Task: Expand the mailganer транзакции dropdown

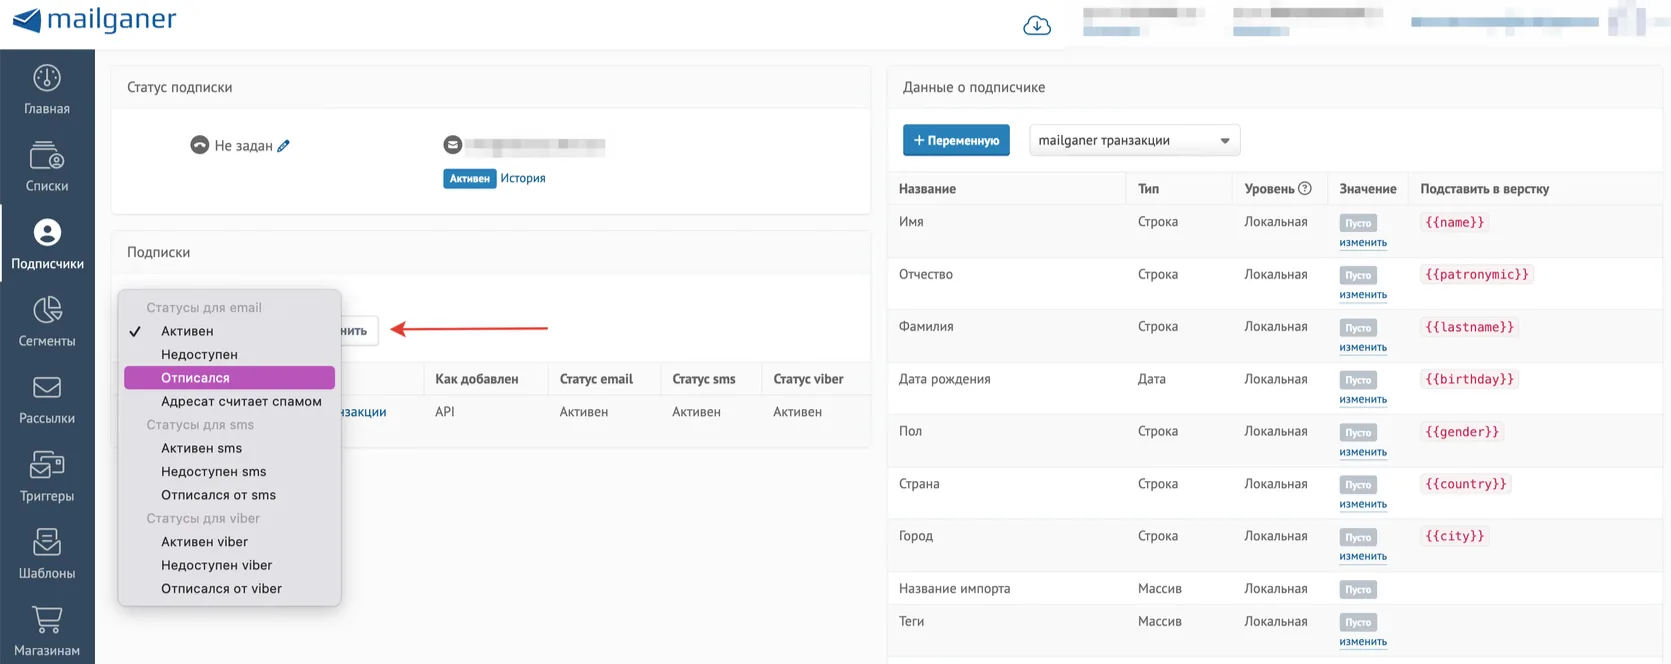Action: coord(1135,140)
